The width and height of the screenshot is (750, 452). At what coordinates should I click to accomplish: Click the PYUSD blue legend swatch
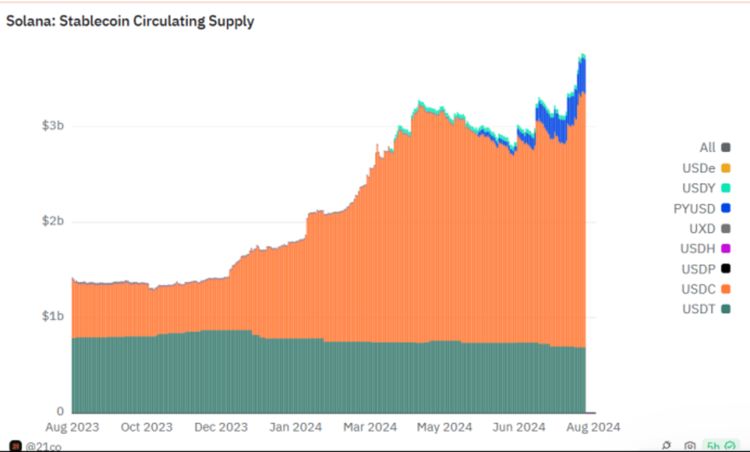click(x=726, y=209)
